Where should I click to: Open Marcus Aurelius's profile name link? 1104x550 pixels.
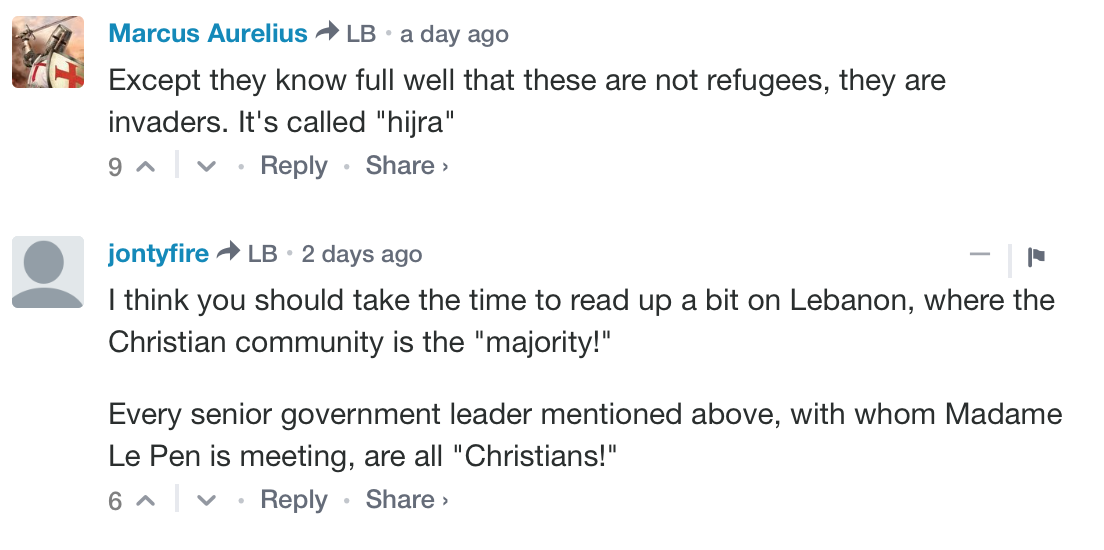click(208, 33)
